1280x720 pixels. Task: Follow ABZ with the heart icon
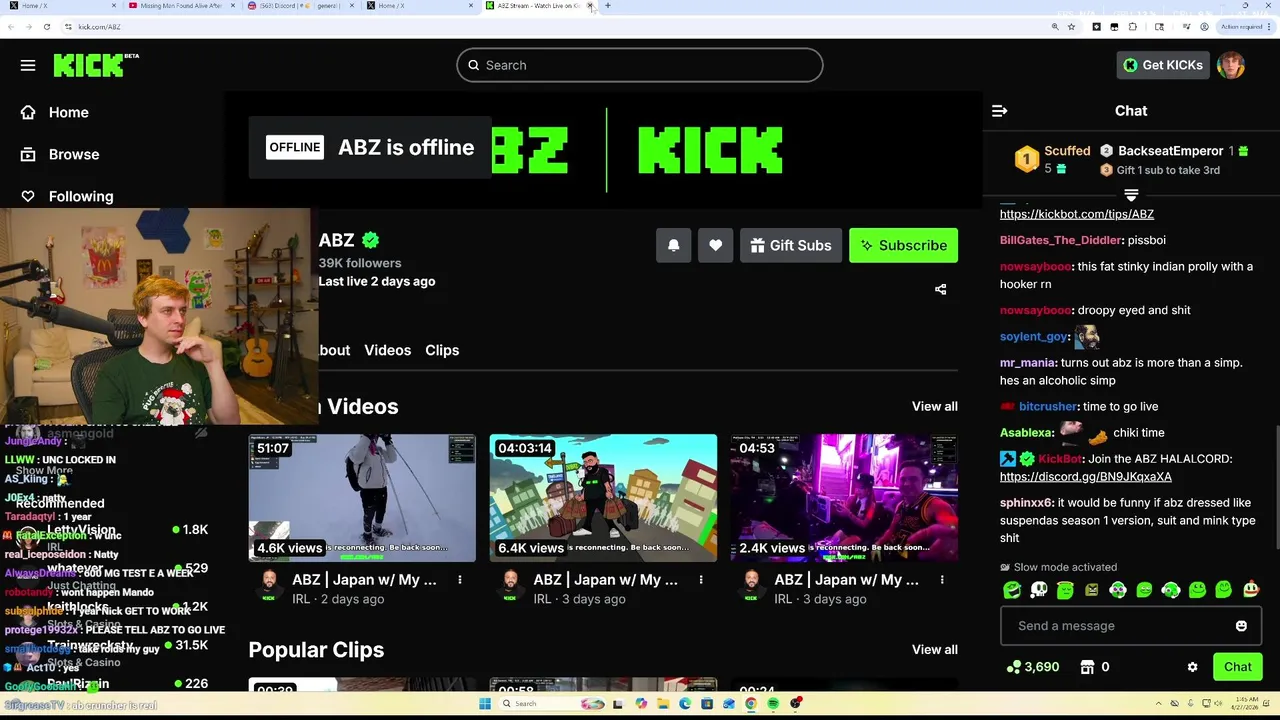pos(716,245)
